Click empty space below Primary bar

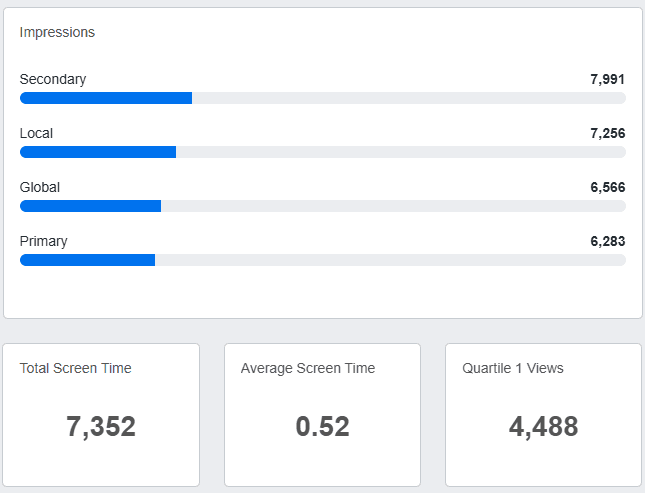tap(323, 292)
